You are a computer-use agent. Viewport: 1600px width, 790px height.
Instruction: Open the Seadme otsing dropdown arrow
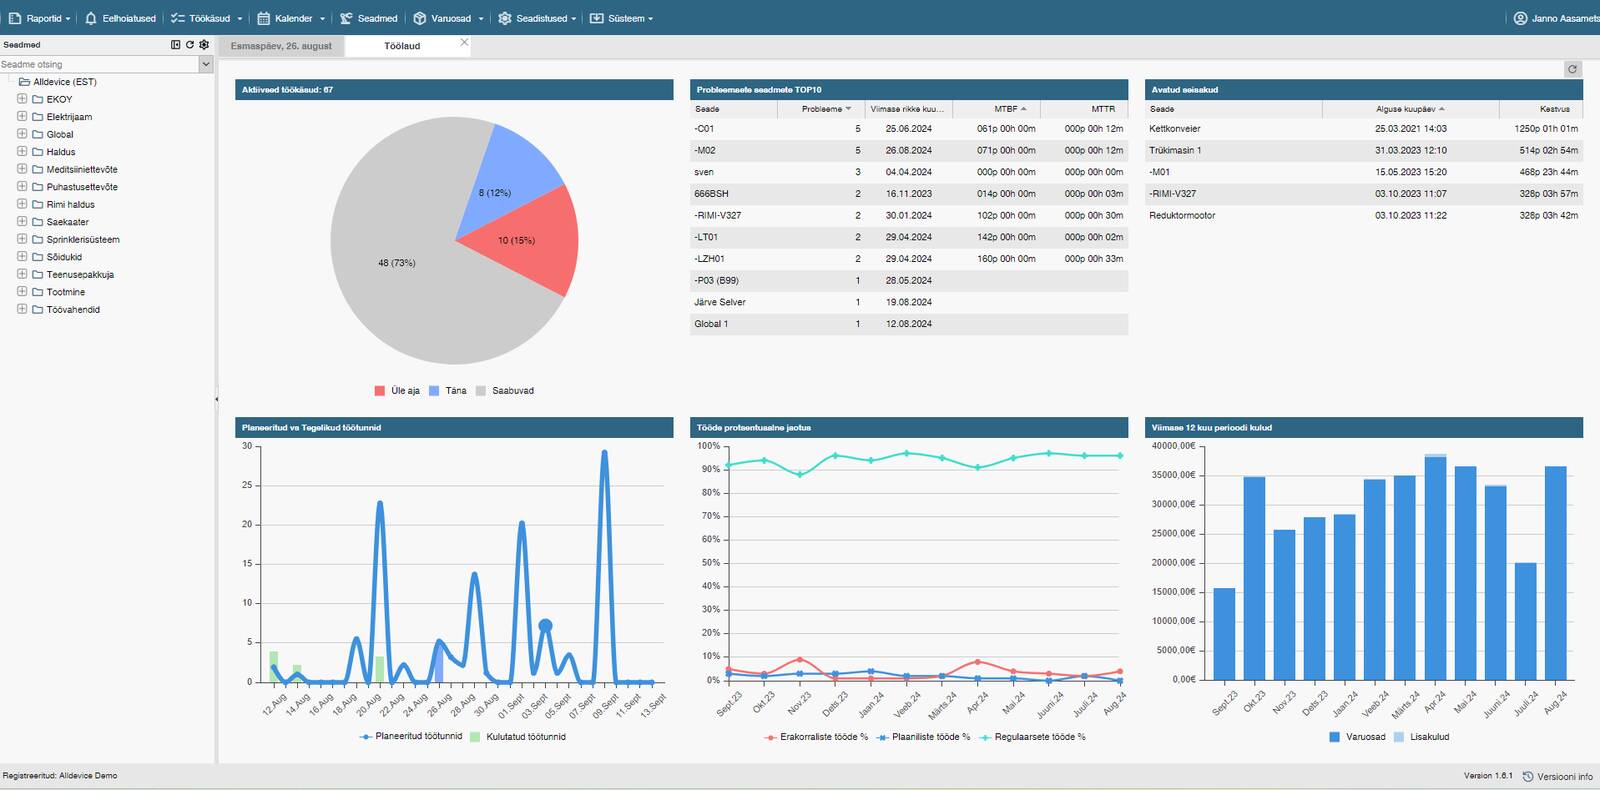point(206,64)
